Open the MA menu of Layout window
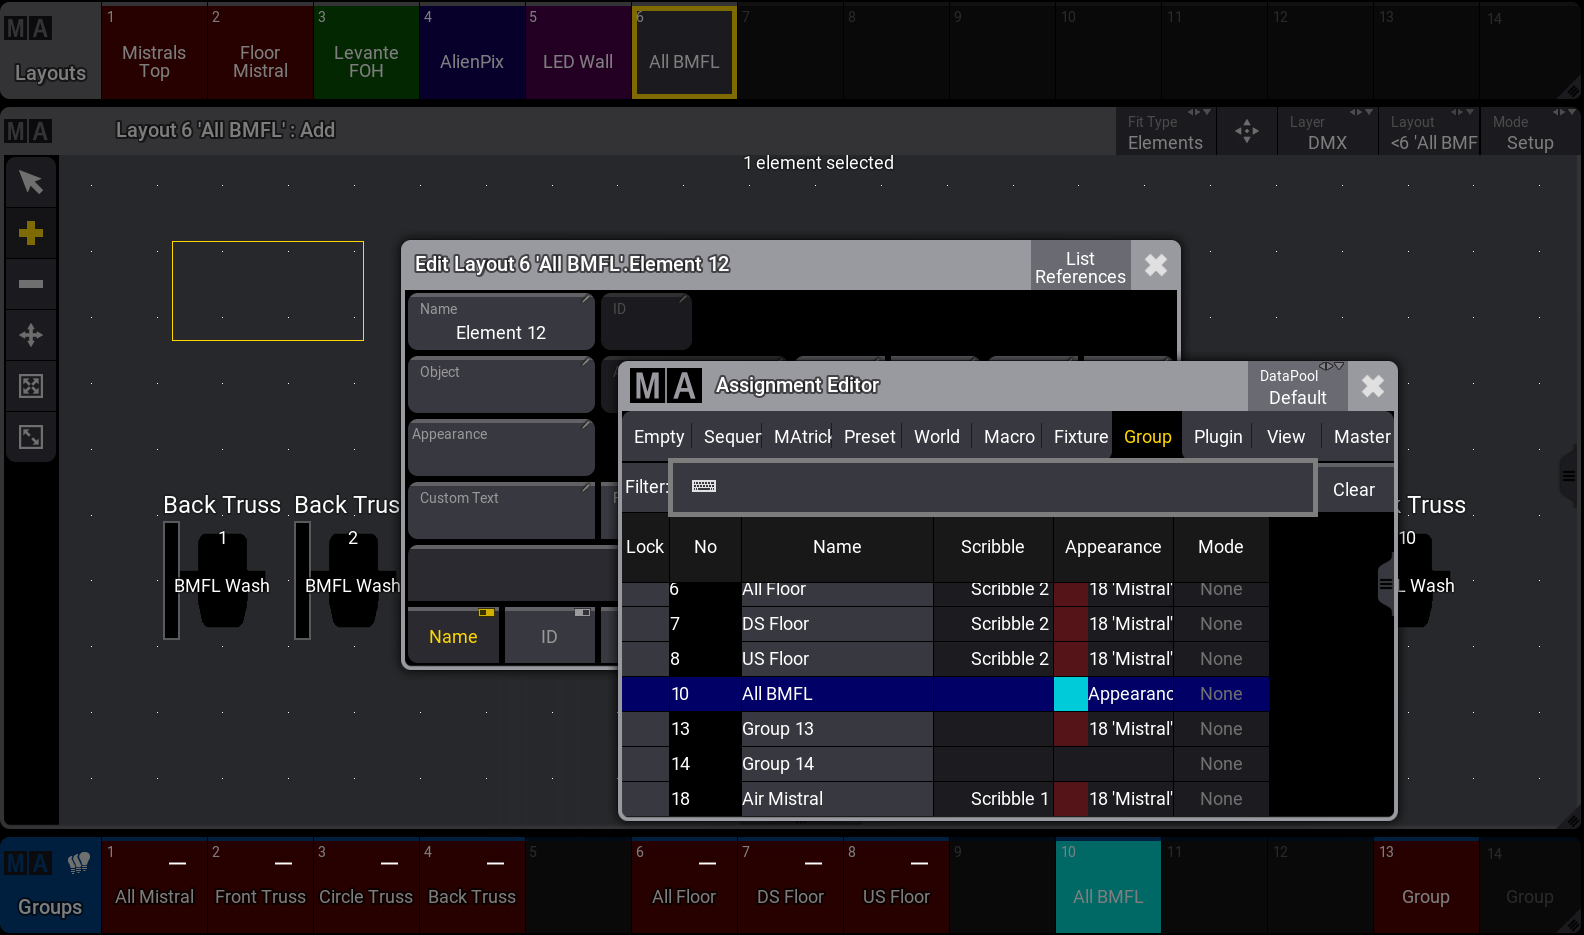 click(x=28, y=131)
